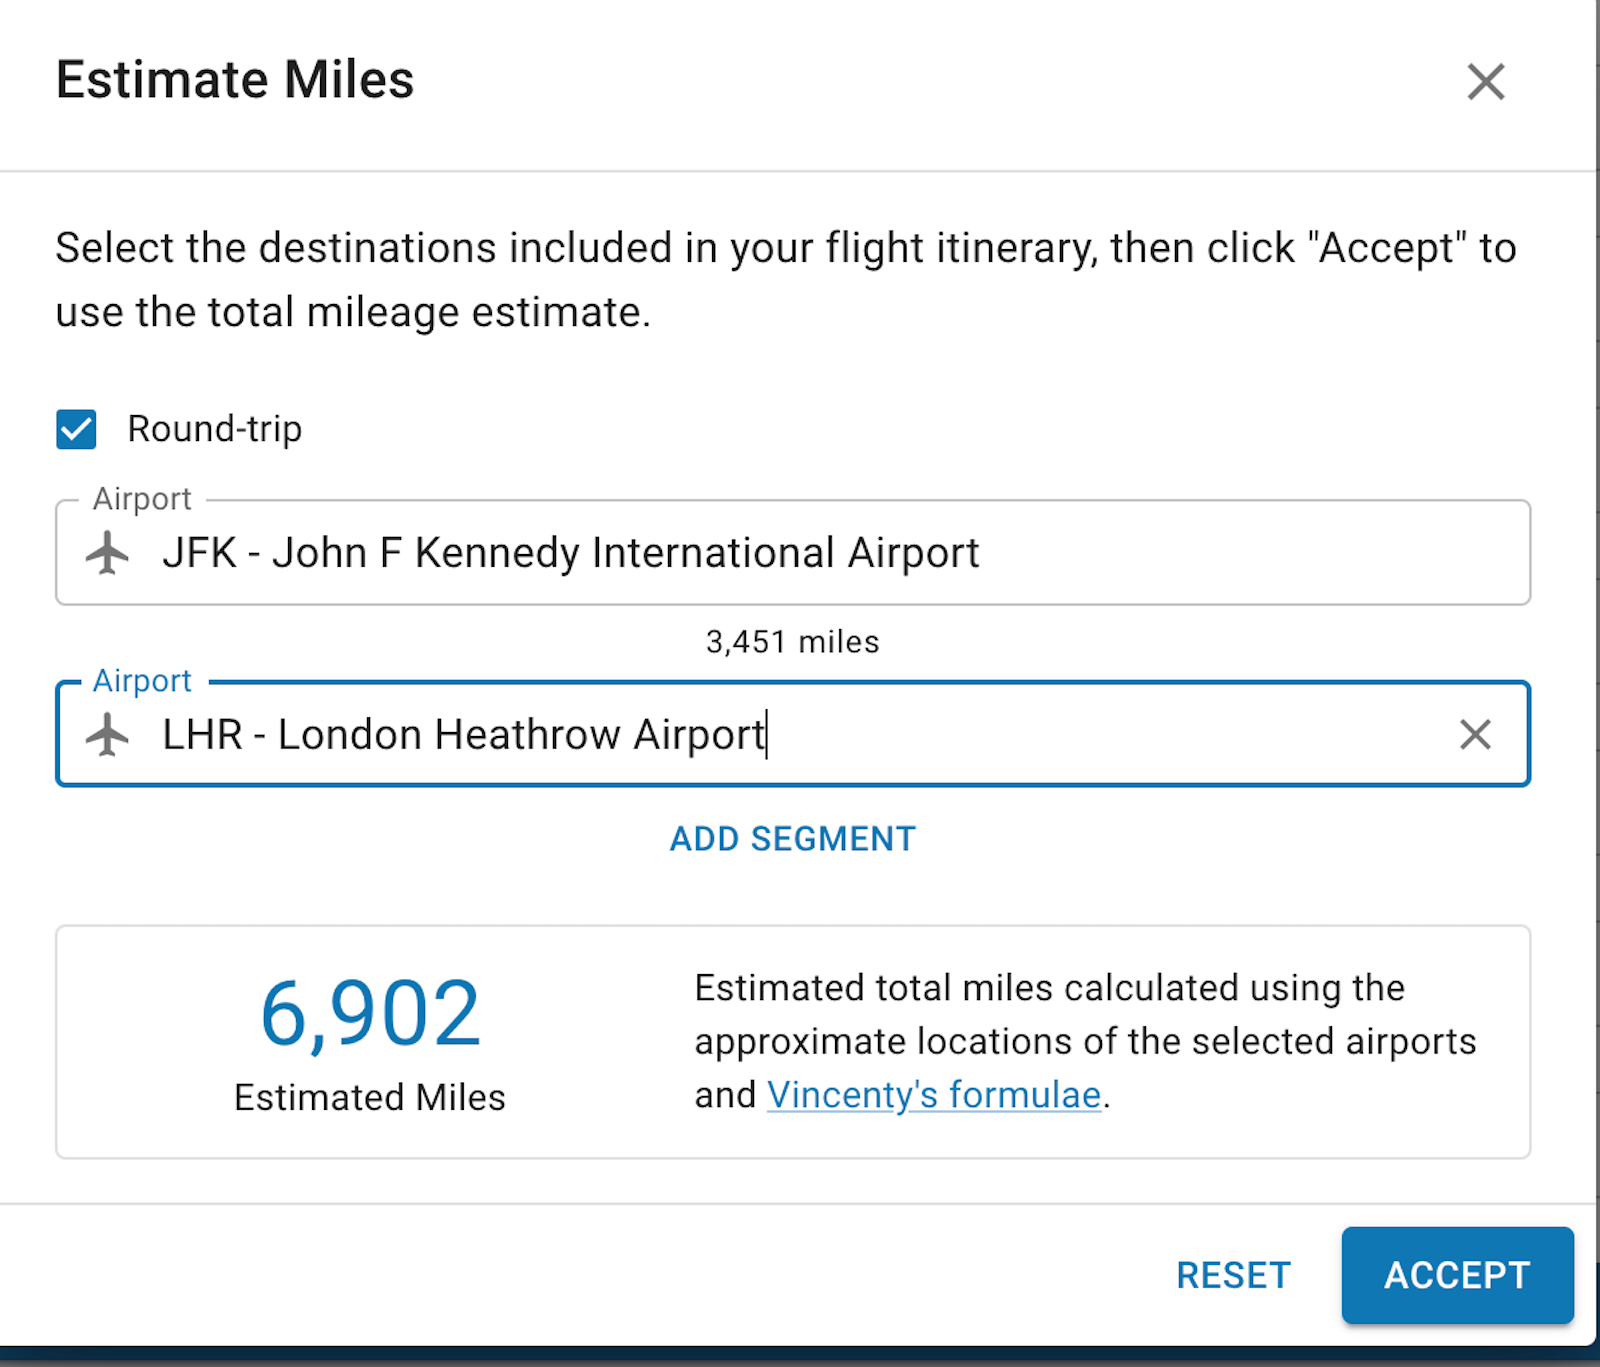Uncheck the Round-trip checkbox

pyautogui.click(x=76, y=429)
